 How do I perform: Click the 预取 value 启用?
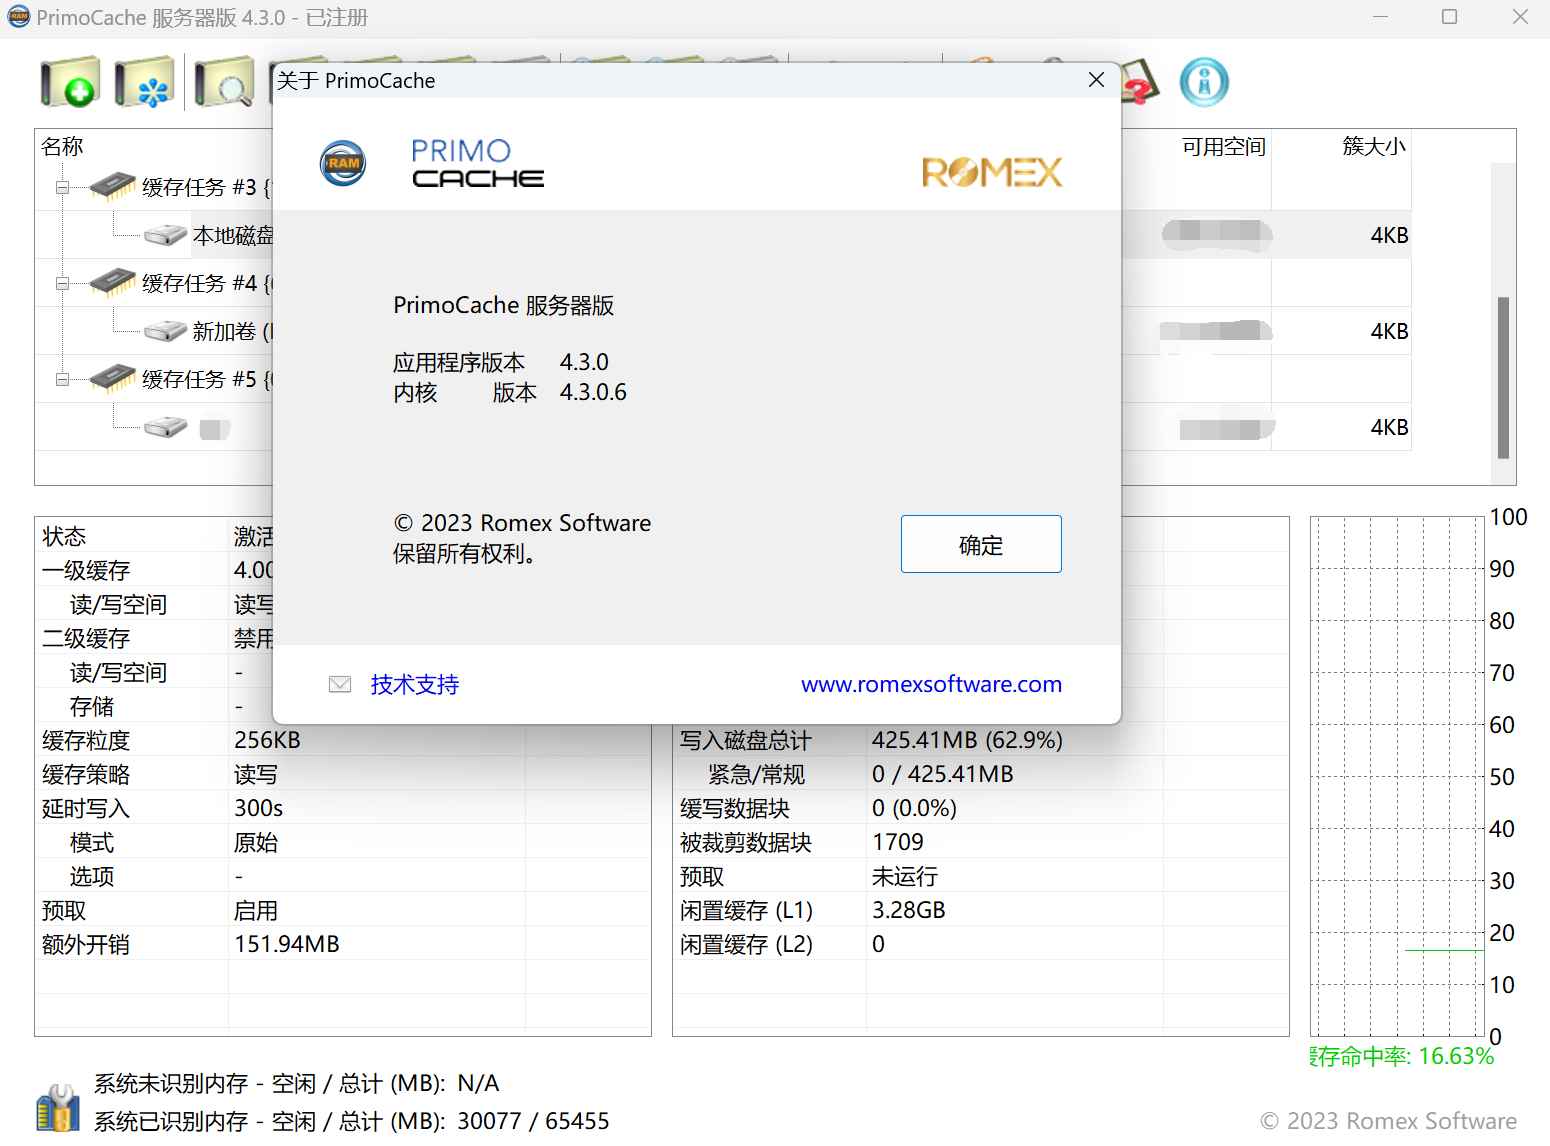pyautogui.click(x=255, y=910)
